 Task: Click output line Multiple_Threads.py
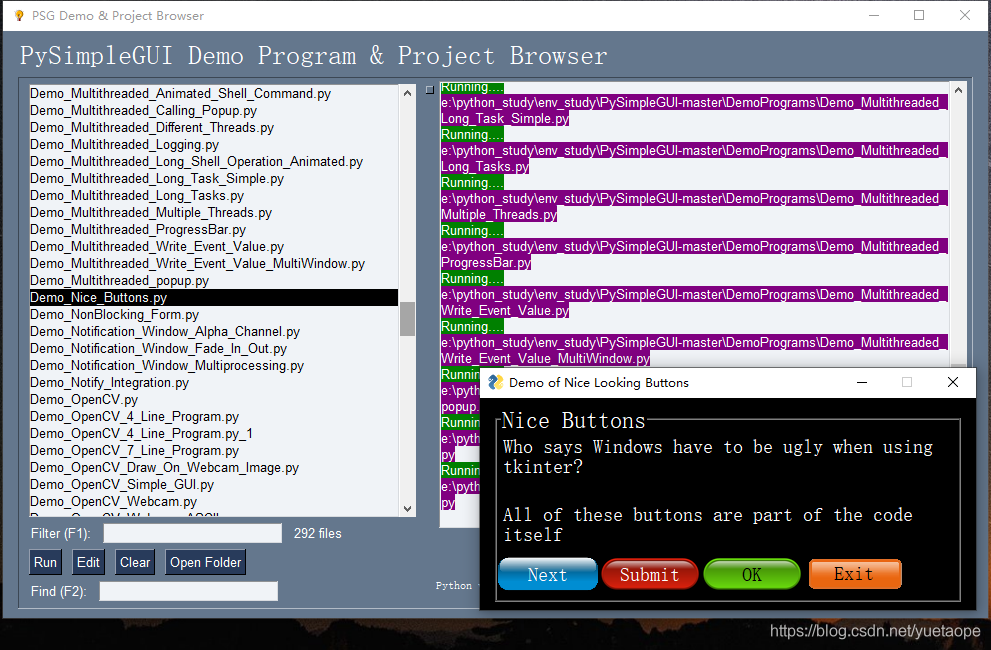click(499, 214)
